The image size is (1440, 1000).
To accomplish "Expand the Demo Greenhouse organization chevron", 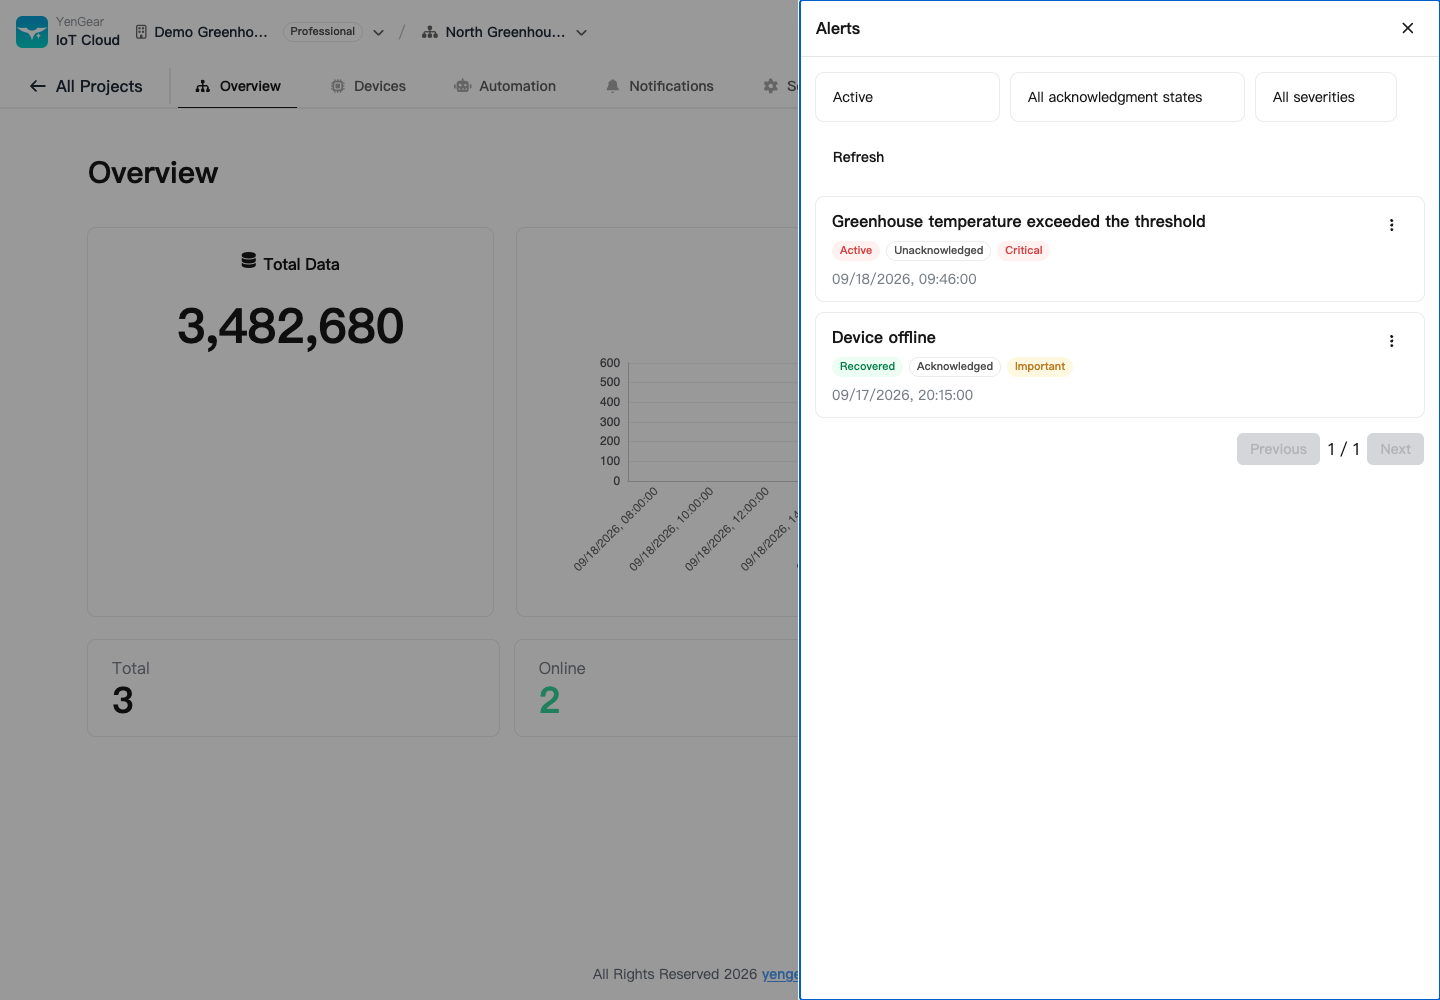I will click(379, 32).
